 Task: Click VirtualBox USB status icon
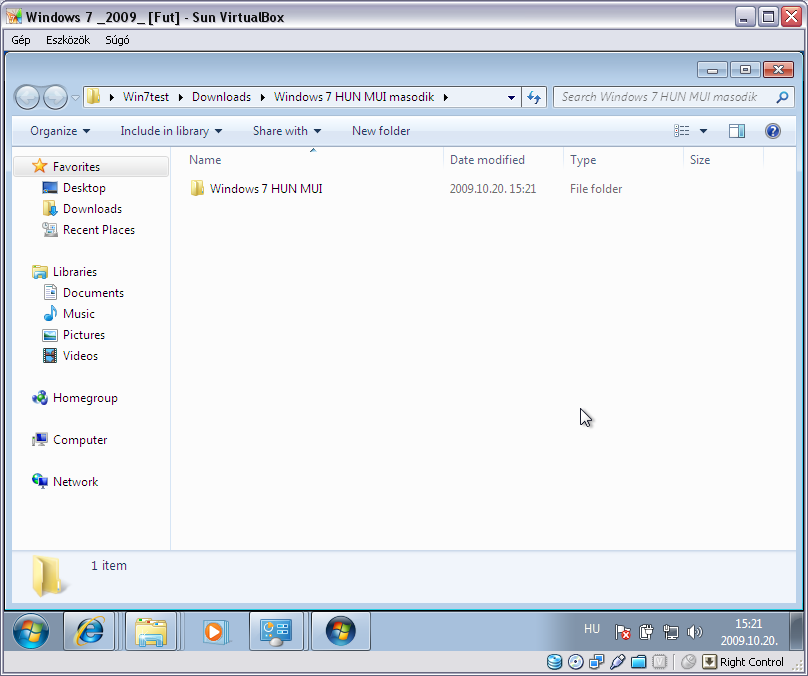617,662
